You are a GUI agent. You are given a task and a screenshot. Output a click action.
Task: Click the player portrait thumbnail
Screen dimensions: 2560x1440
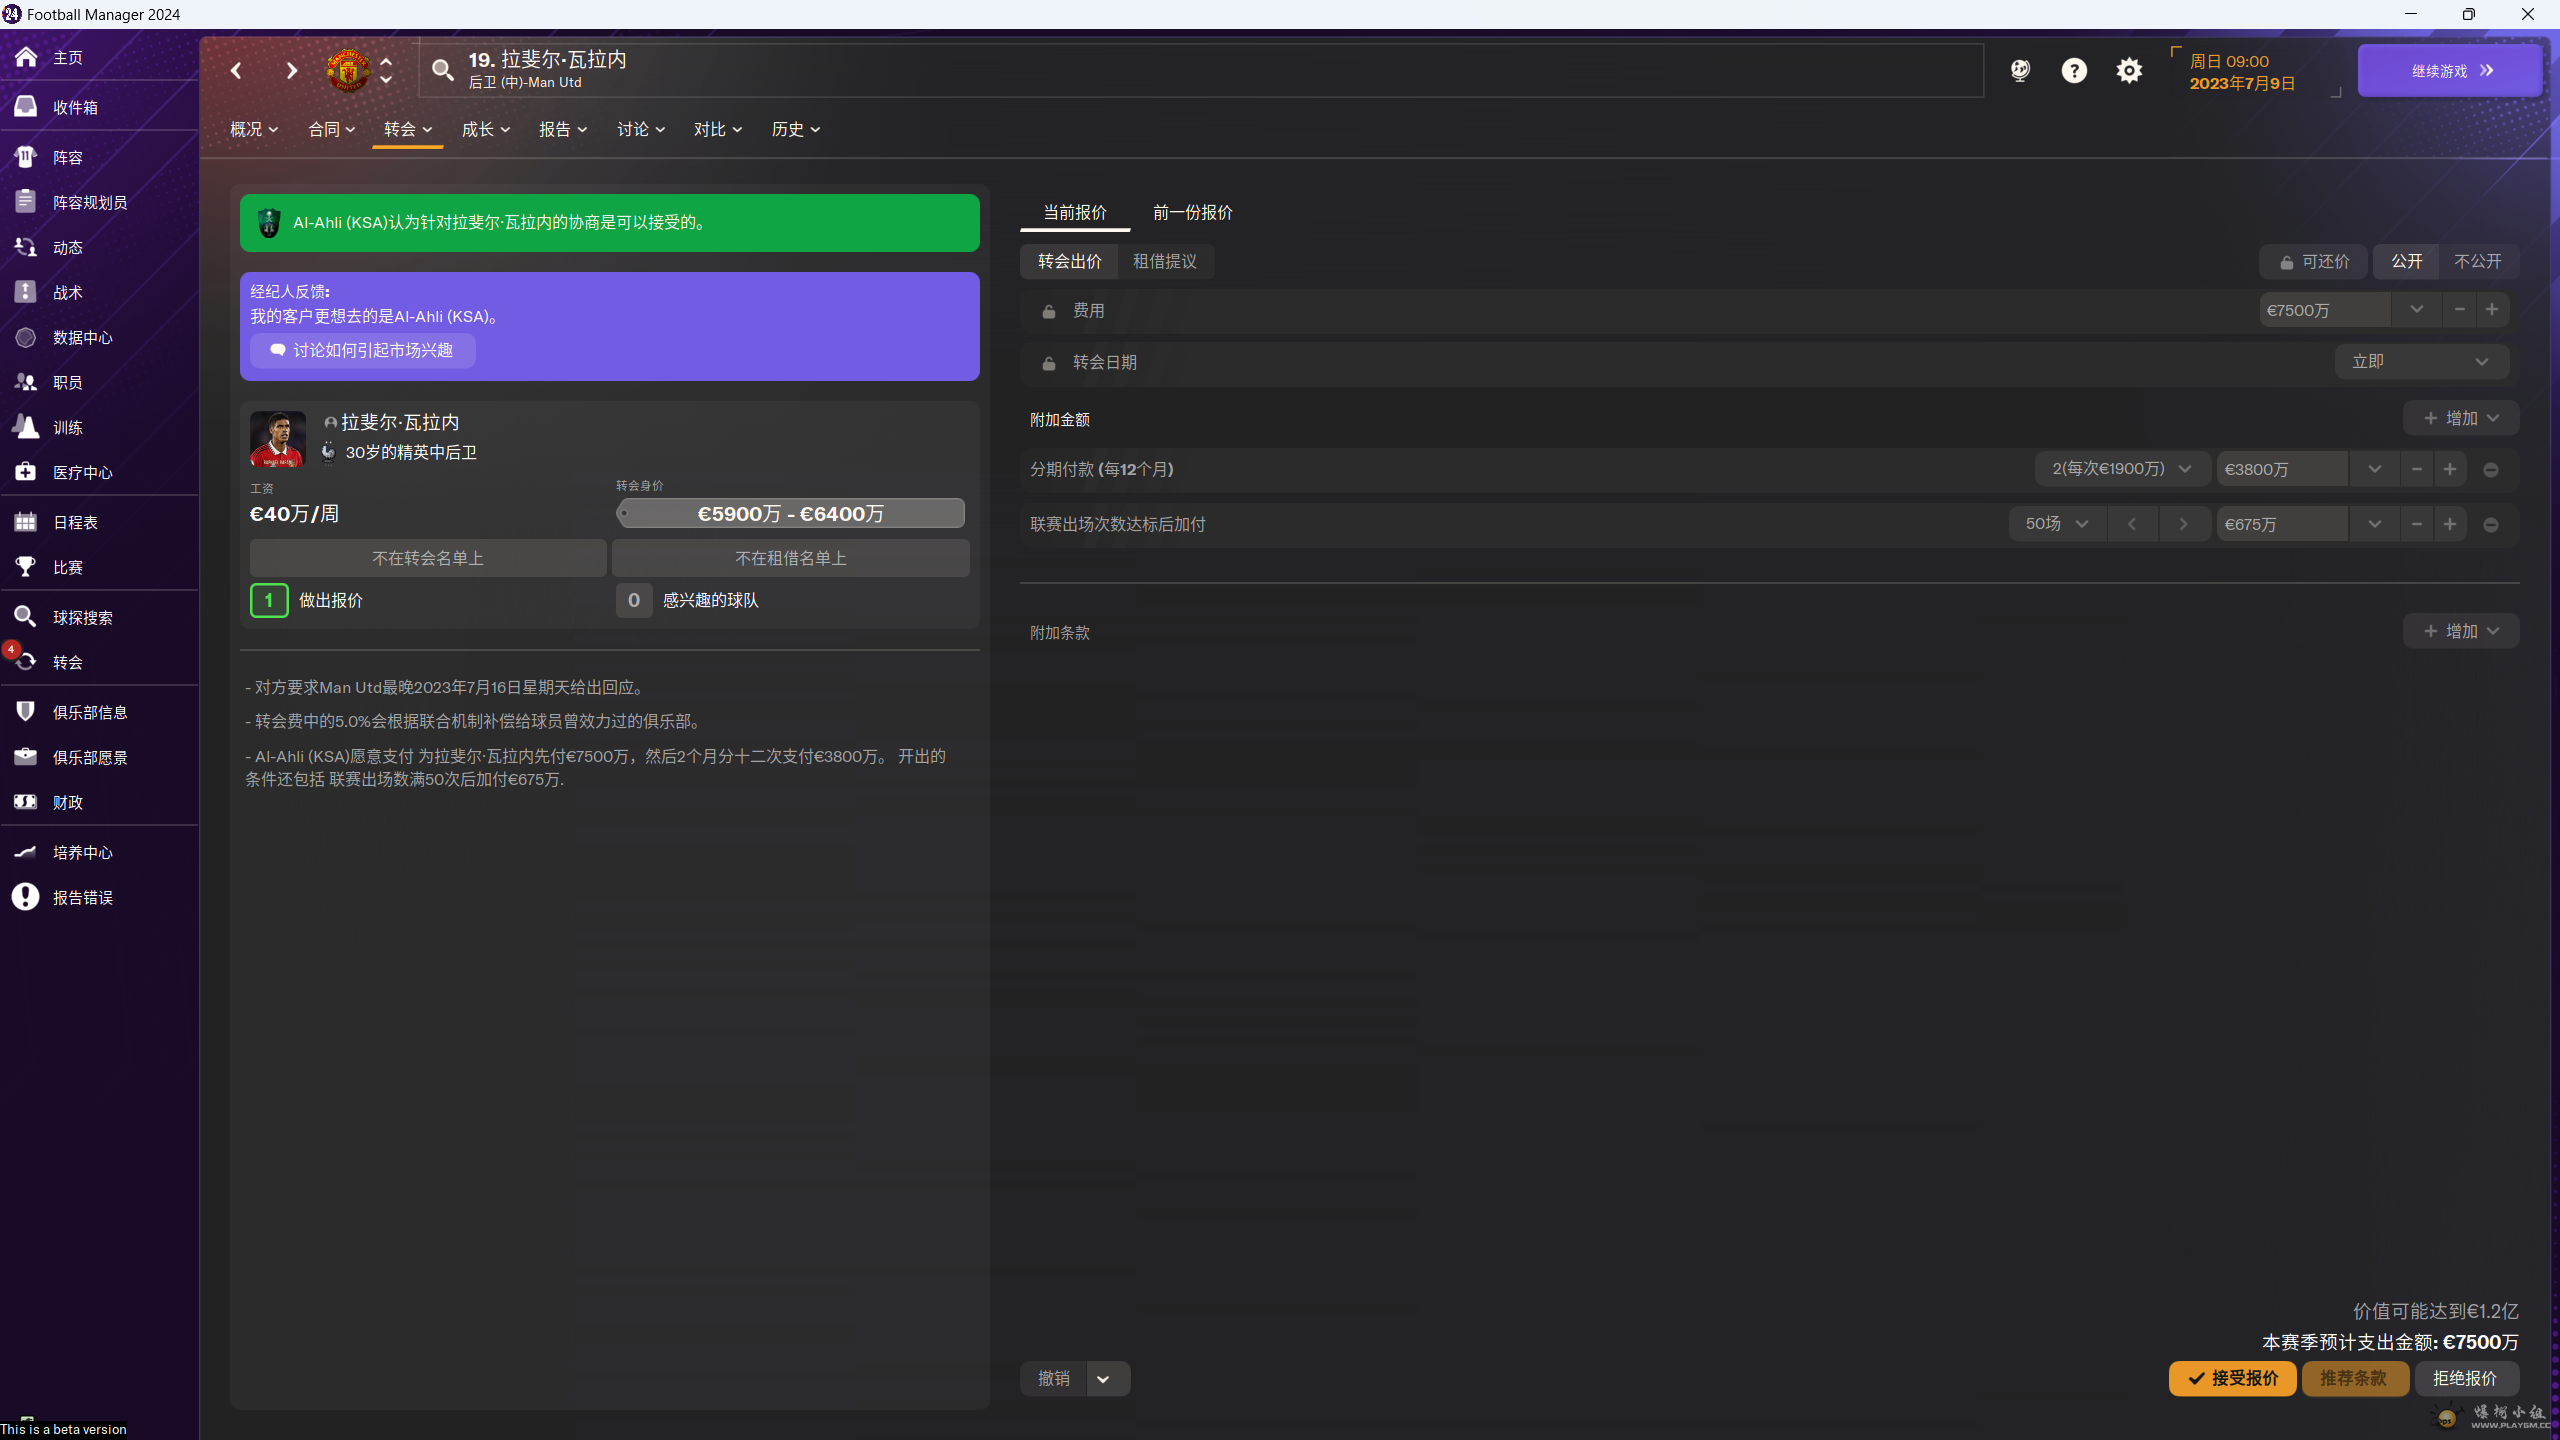pyautogui.click(x=278, y=438)
